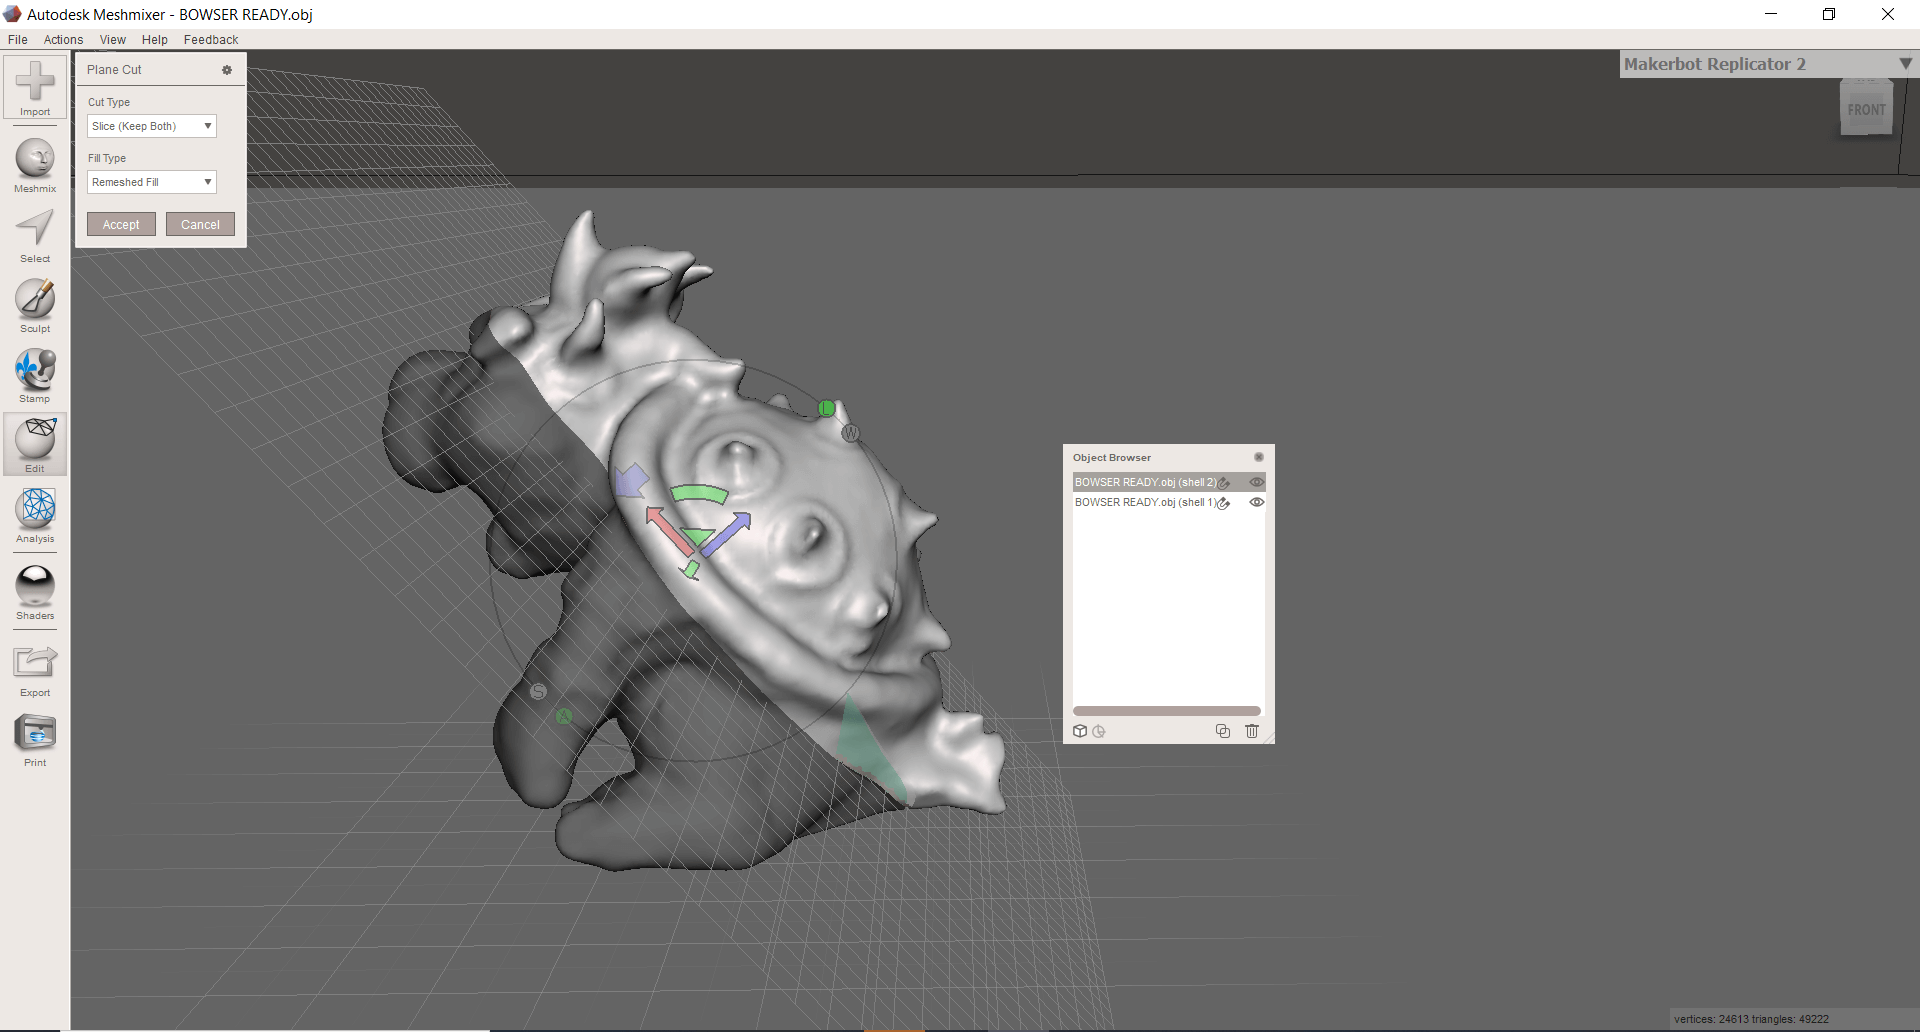Close the Object Browser panel
This screenshot has width=1920, height=1032.
click(x=1259, y=457)
